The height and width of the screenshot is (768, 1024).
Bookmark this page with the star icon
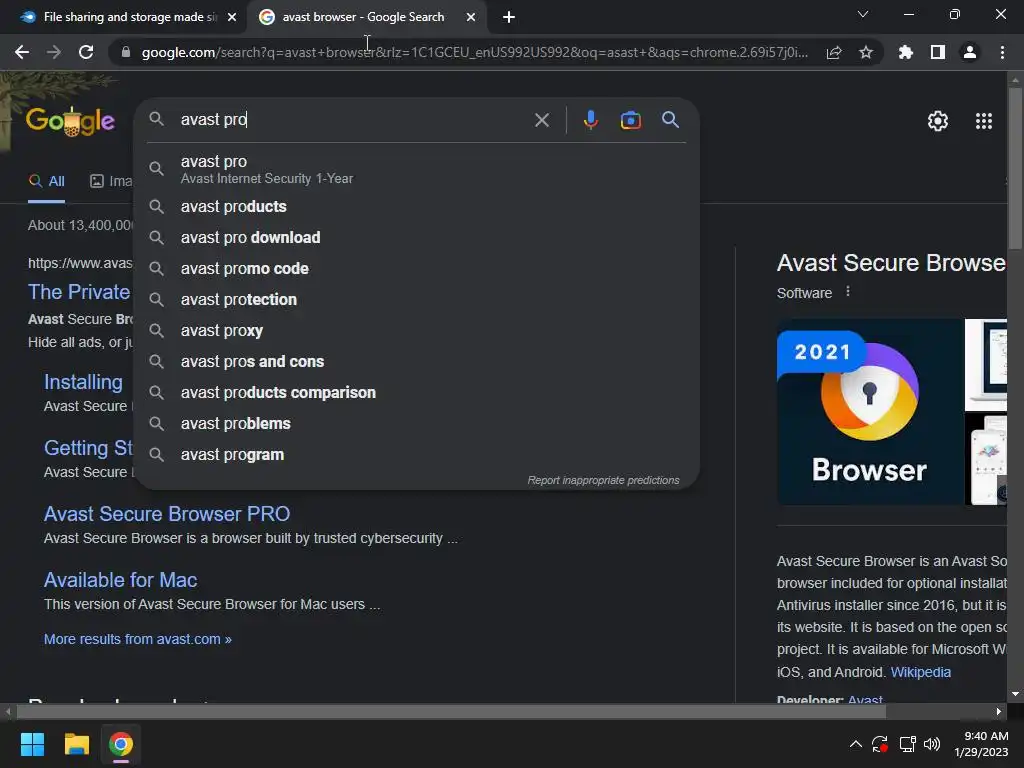click(x=865, y=52)
